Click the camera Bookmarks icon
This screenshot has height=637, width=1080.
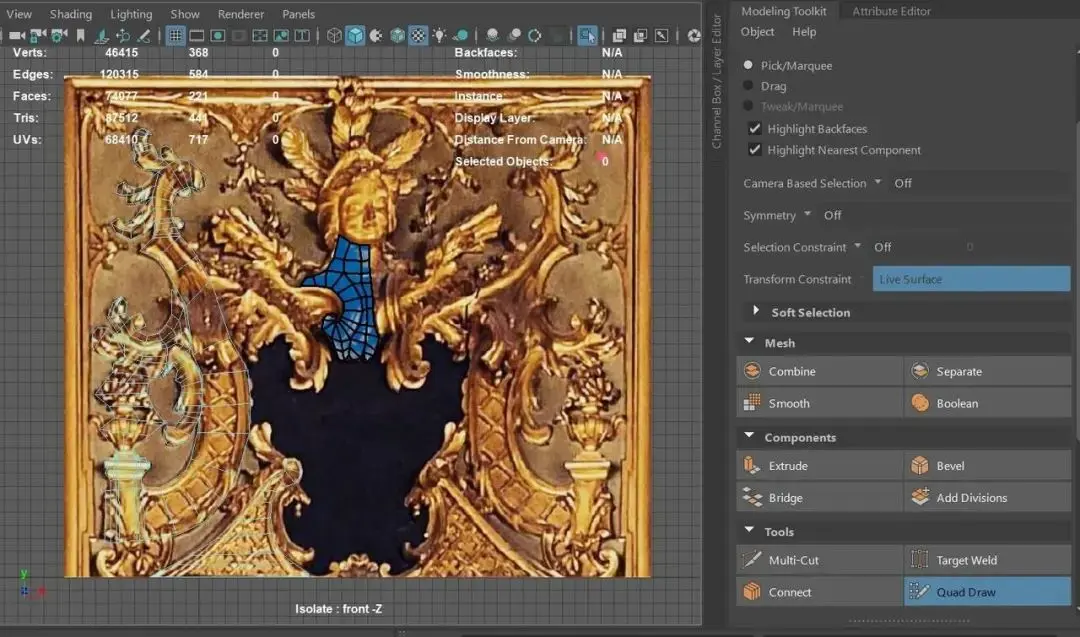pos(81,35)
